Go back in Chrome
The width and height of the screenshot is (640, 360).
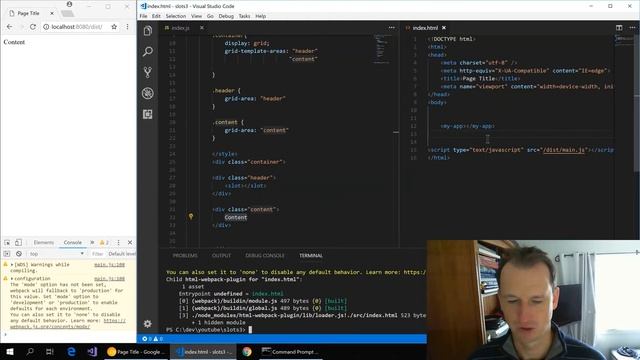pos(9,27)
